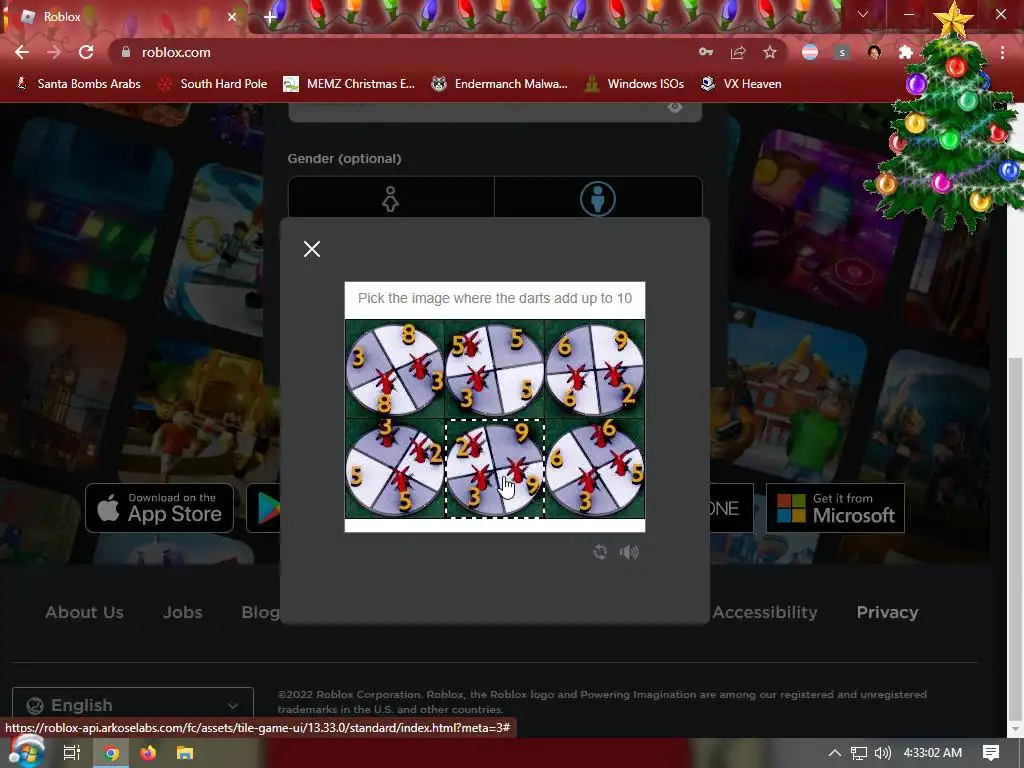Open the About Us footer link
Image resolution: width=1024 pixels, height=768 pixels.
[84, 613]
